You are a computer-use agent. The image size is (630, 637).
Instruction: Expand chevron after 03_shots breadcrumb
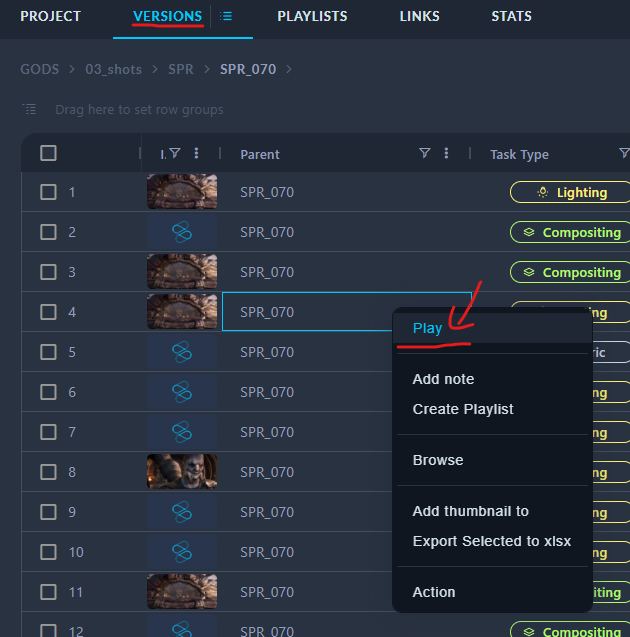click(155, 69)
